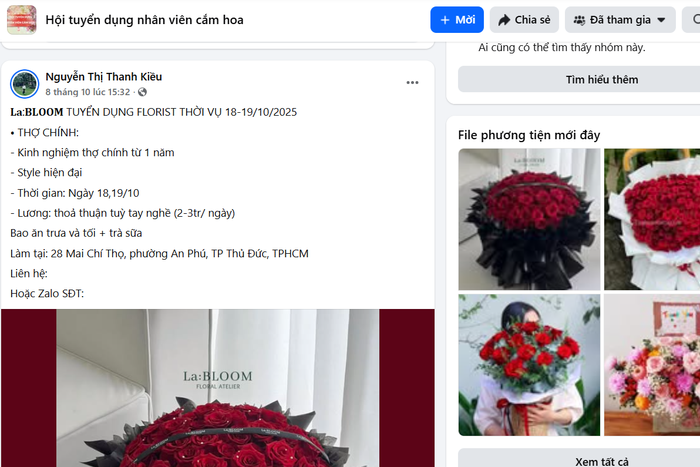Open the La:BLOOM post image
The image size is (700, 467).
(217, 388)
